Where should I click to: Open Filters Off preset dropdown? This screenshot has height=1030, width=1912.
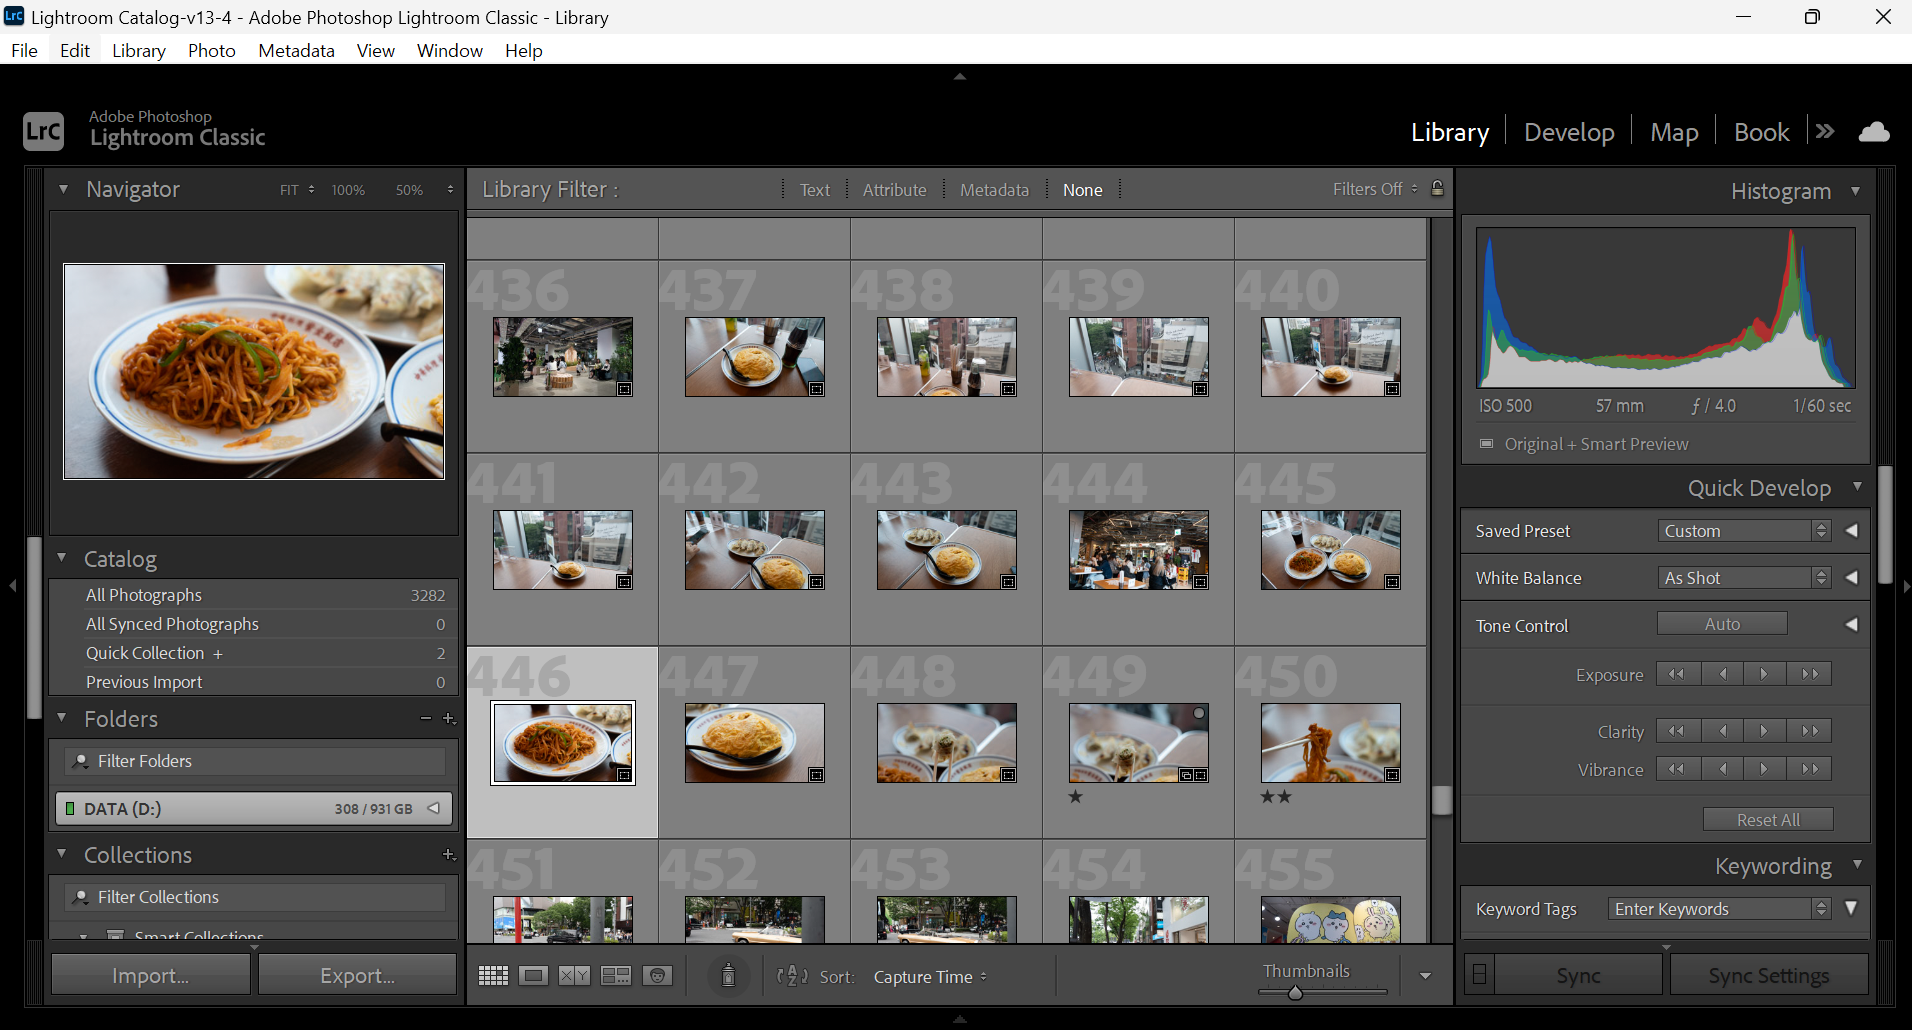tap(1375, 189)
